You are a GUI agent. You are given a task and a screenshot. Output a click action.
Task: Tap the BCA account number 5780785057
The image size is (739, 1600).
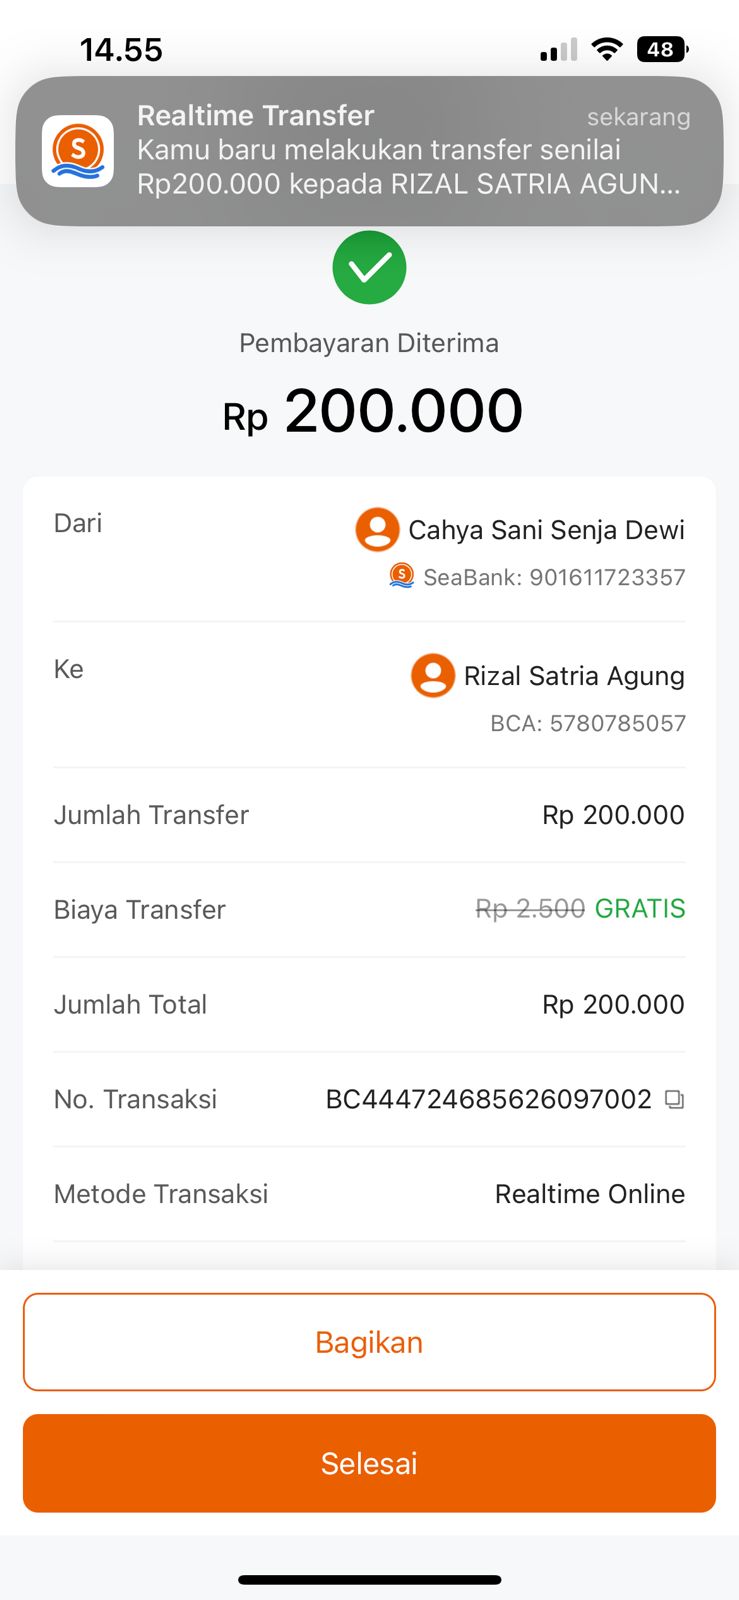[x=588, y=723]
